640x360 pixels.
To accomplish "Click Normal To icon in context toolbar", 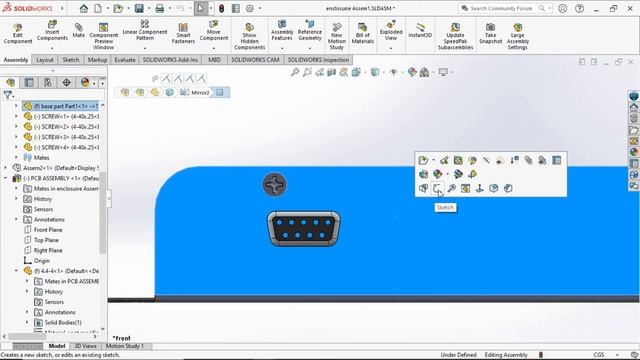I will point(480,188).
